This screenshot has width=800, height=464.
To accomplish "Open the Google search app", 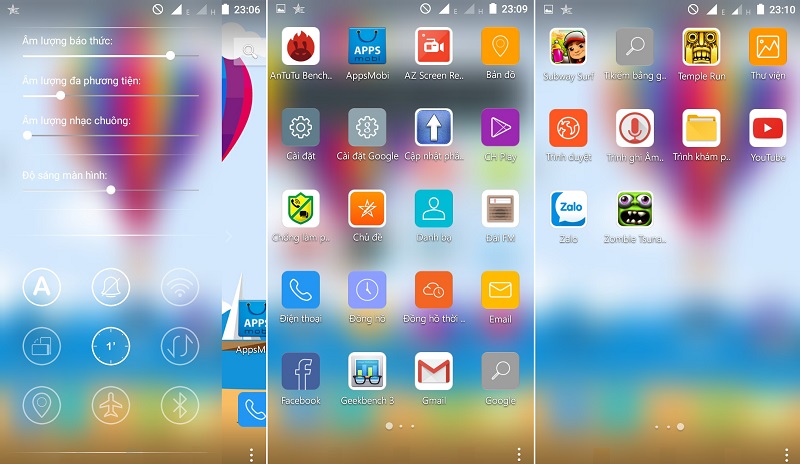I will (x=500, y=371).
